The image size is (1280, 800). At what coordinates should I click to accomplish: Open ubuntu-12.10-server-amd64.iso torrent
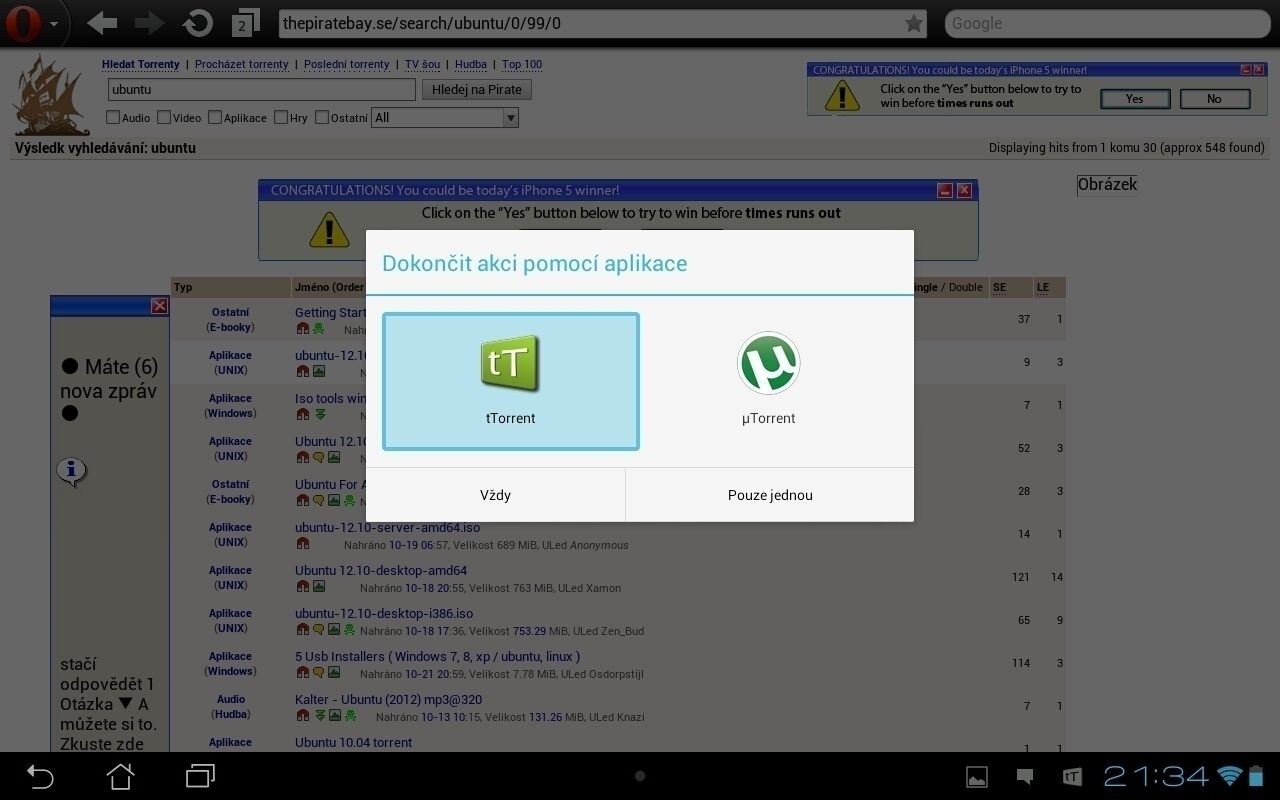pyautogui.click(x=387, y=527)
